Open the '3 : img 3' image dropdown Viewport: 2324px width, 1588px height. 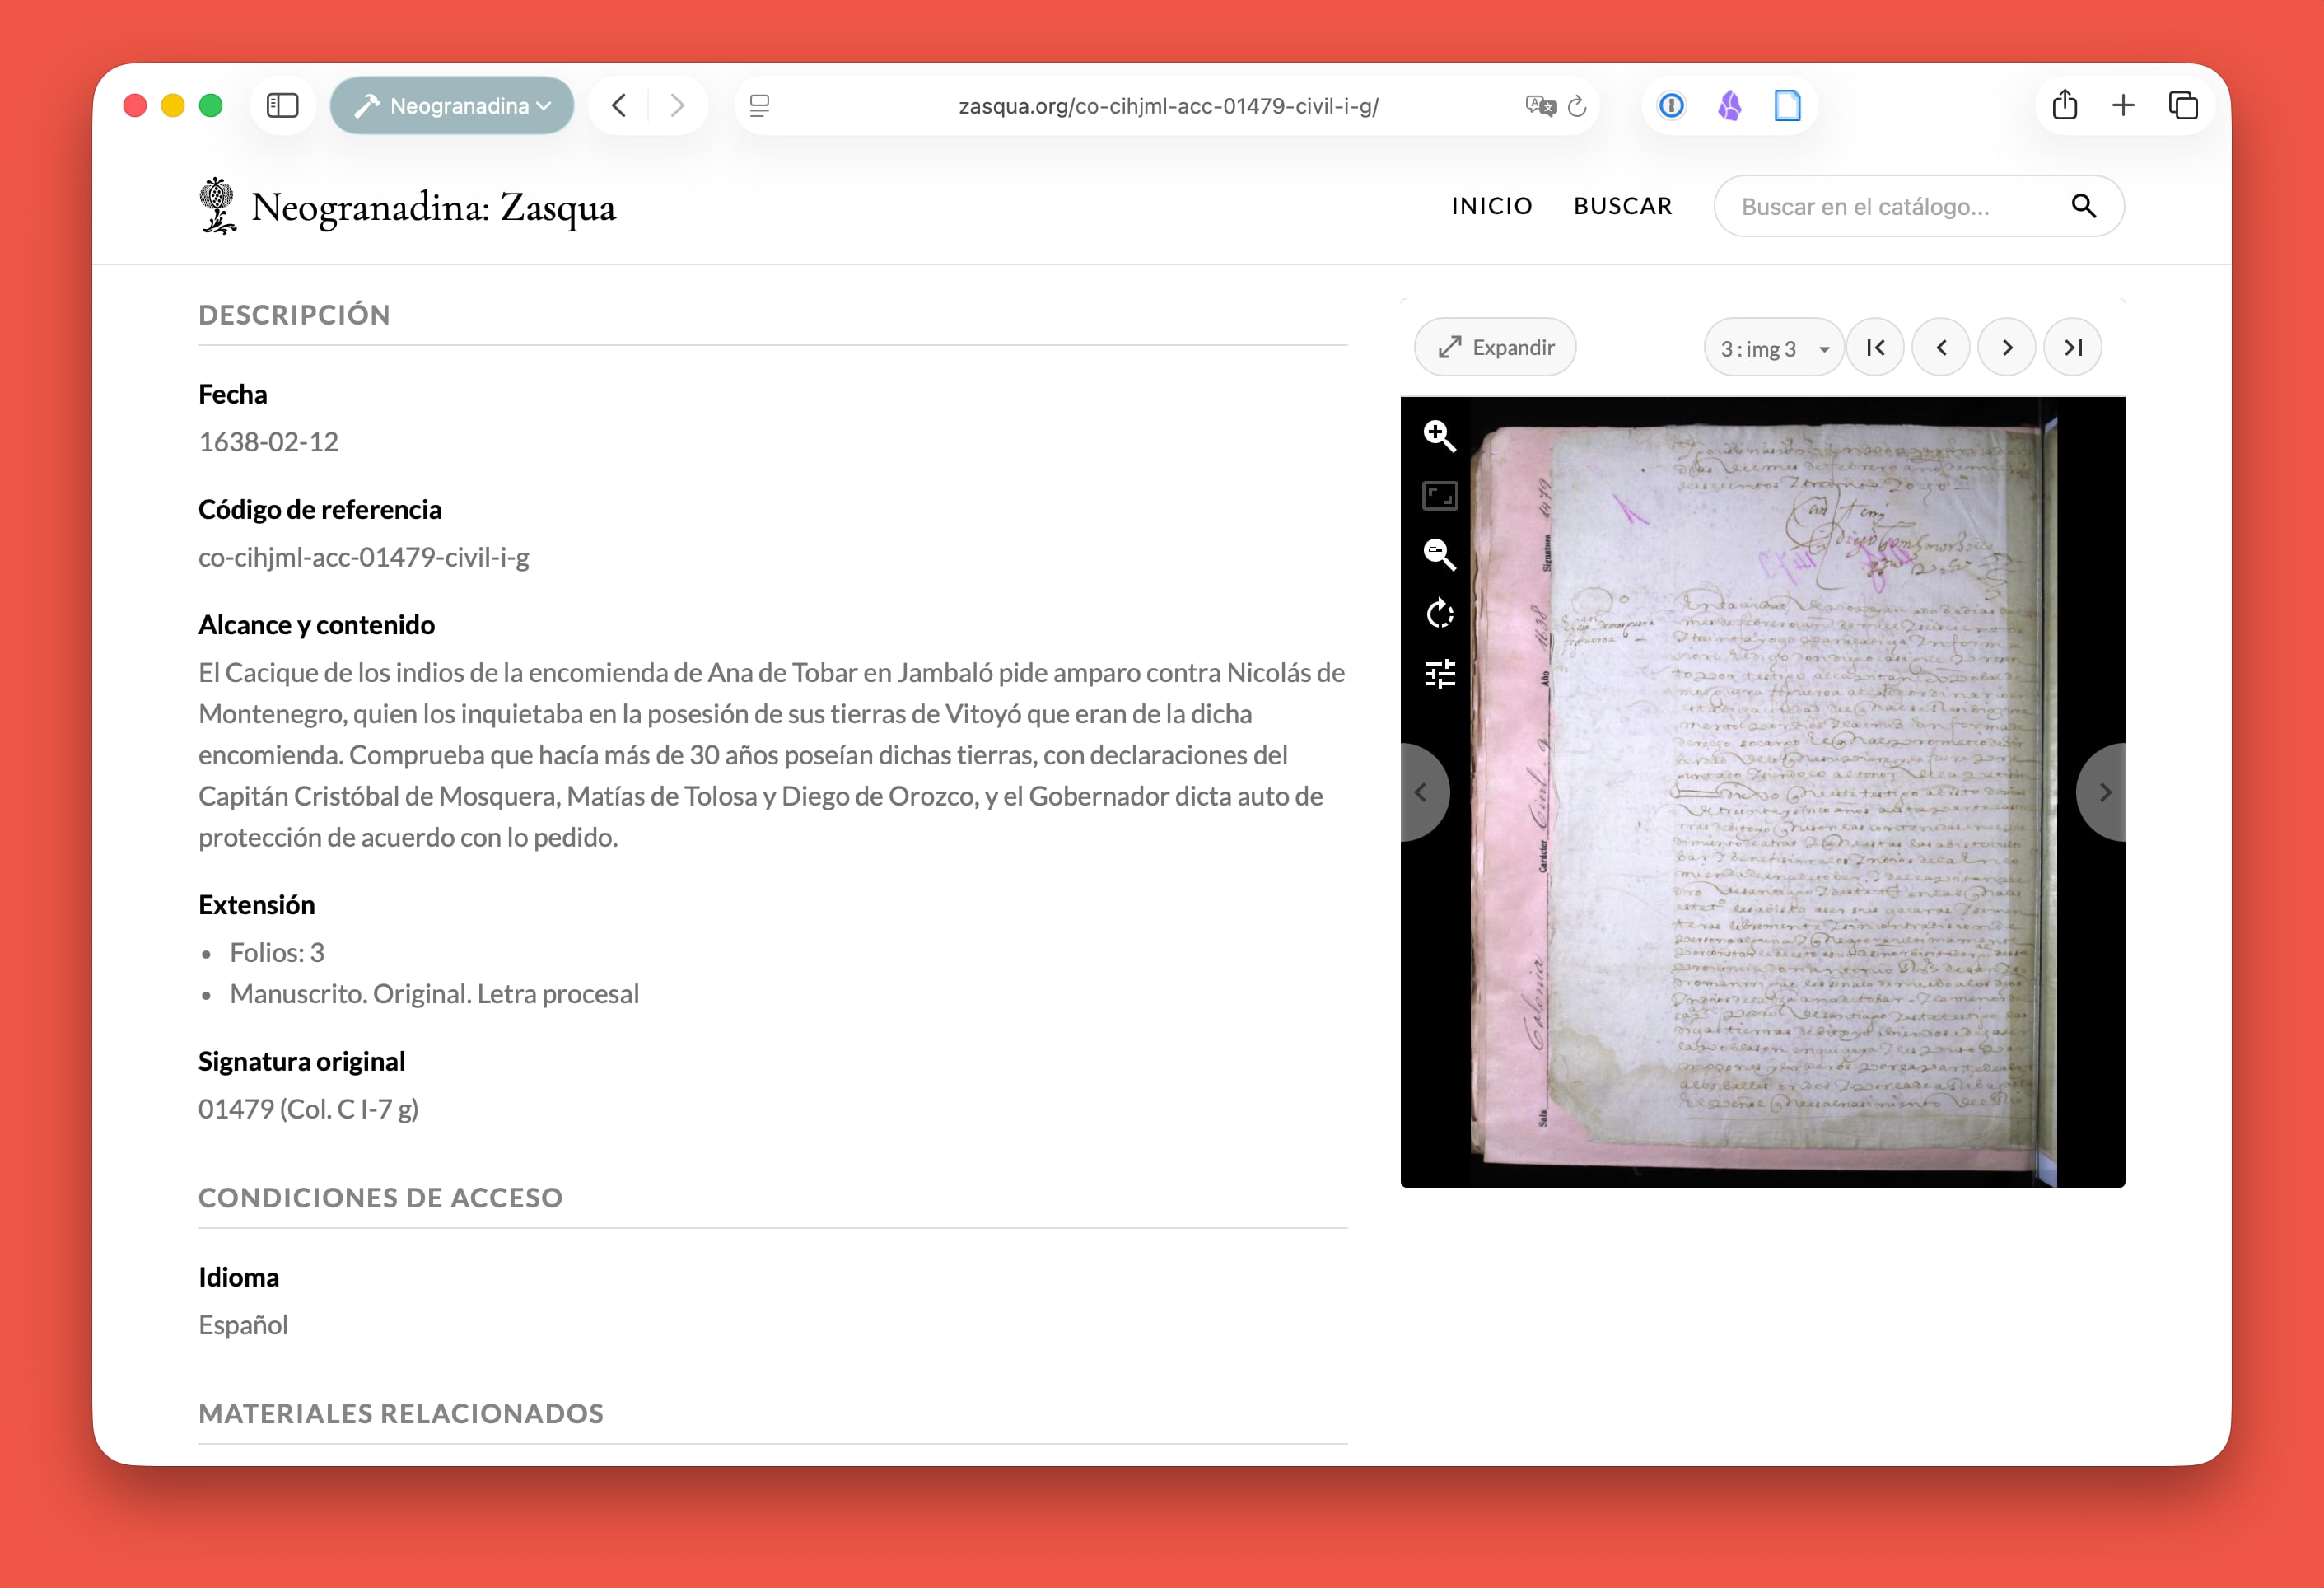coord(1773,348)
